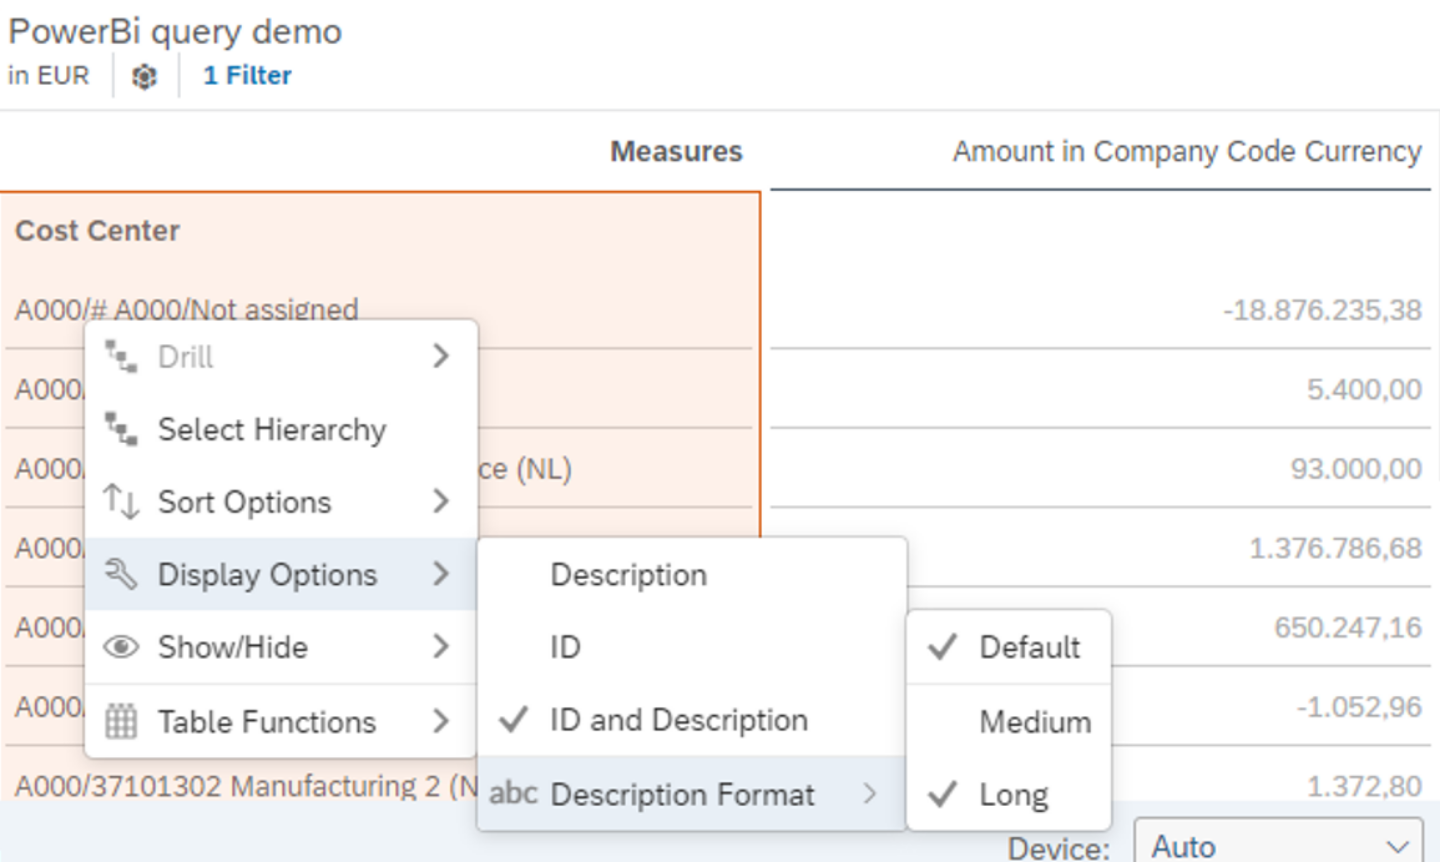Choose Default description format
This screenshot has width=1440, height=862.
pyautogui.click(x=1008, y=647)
